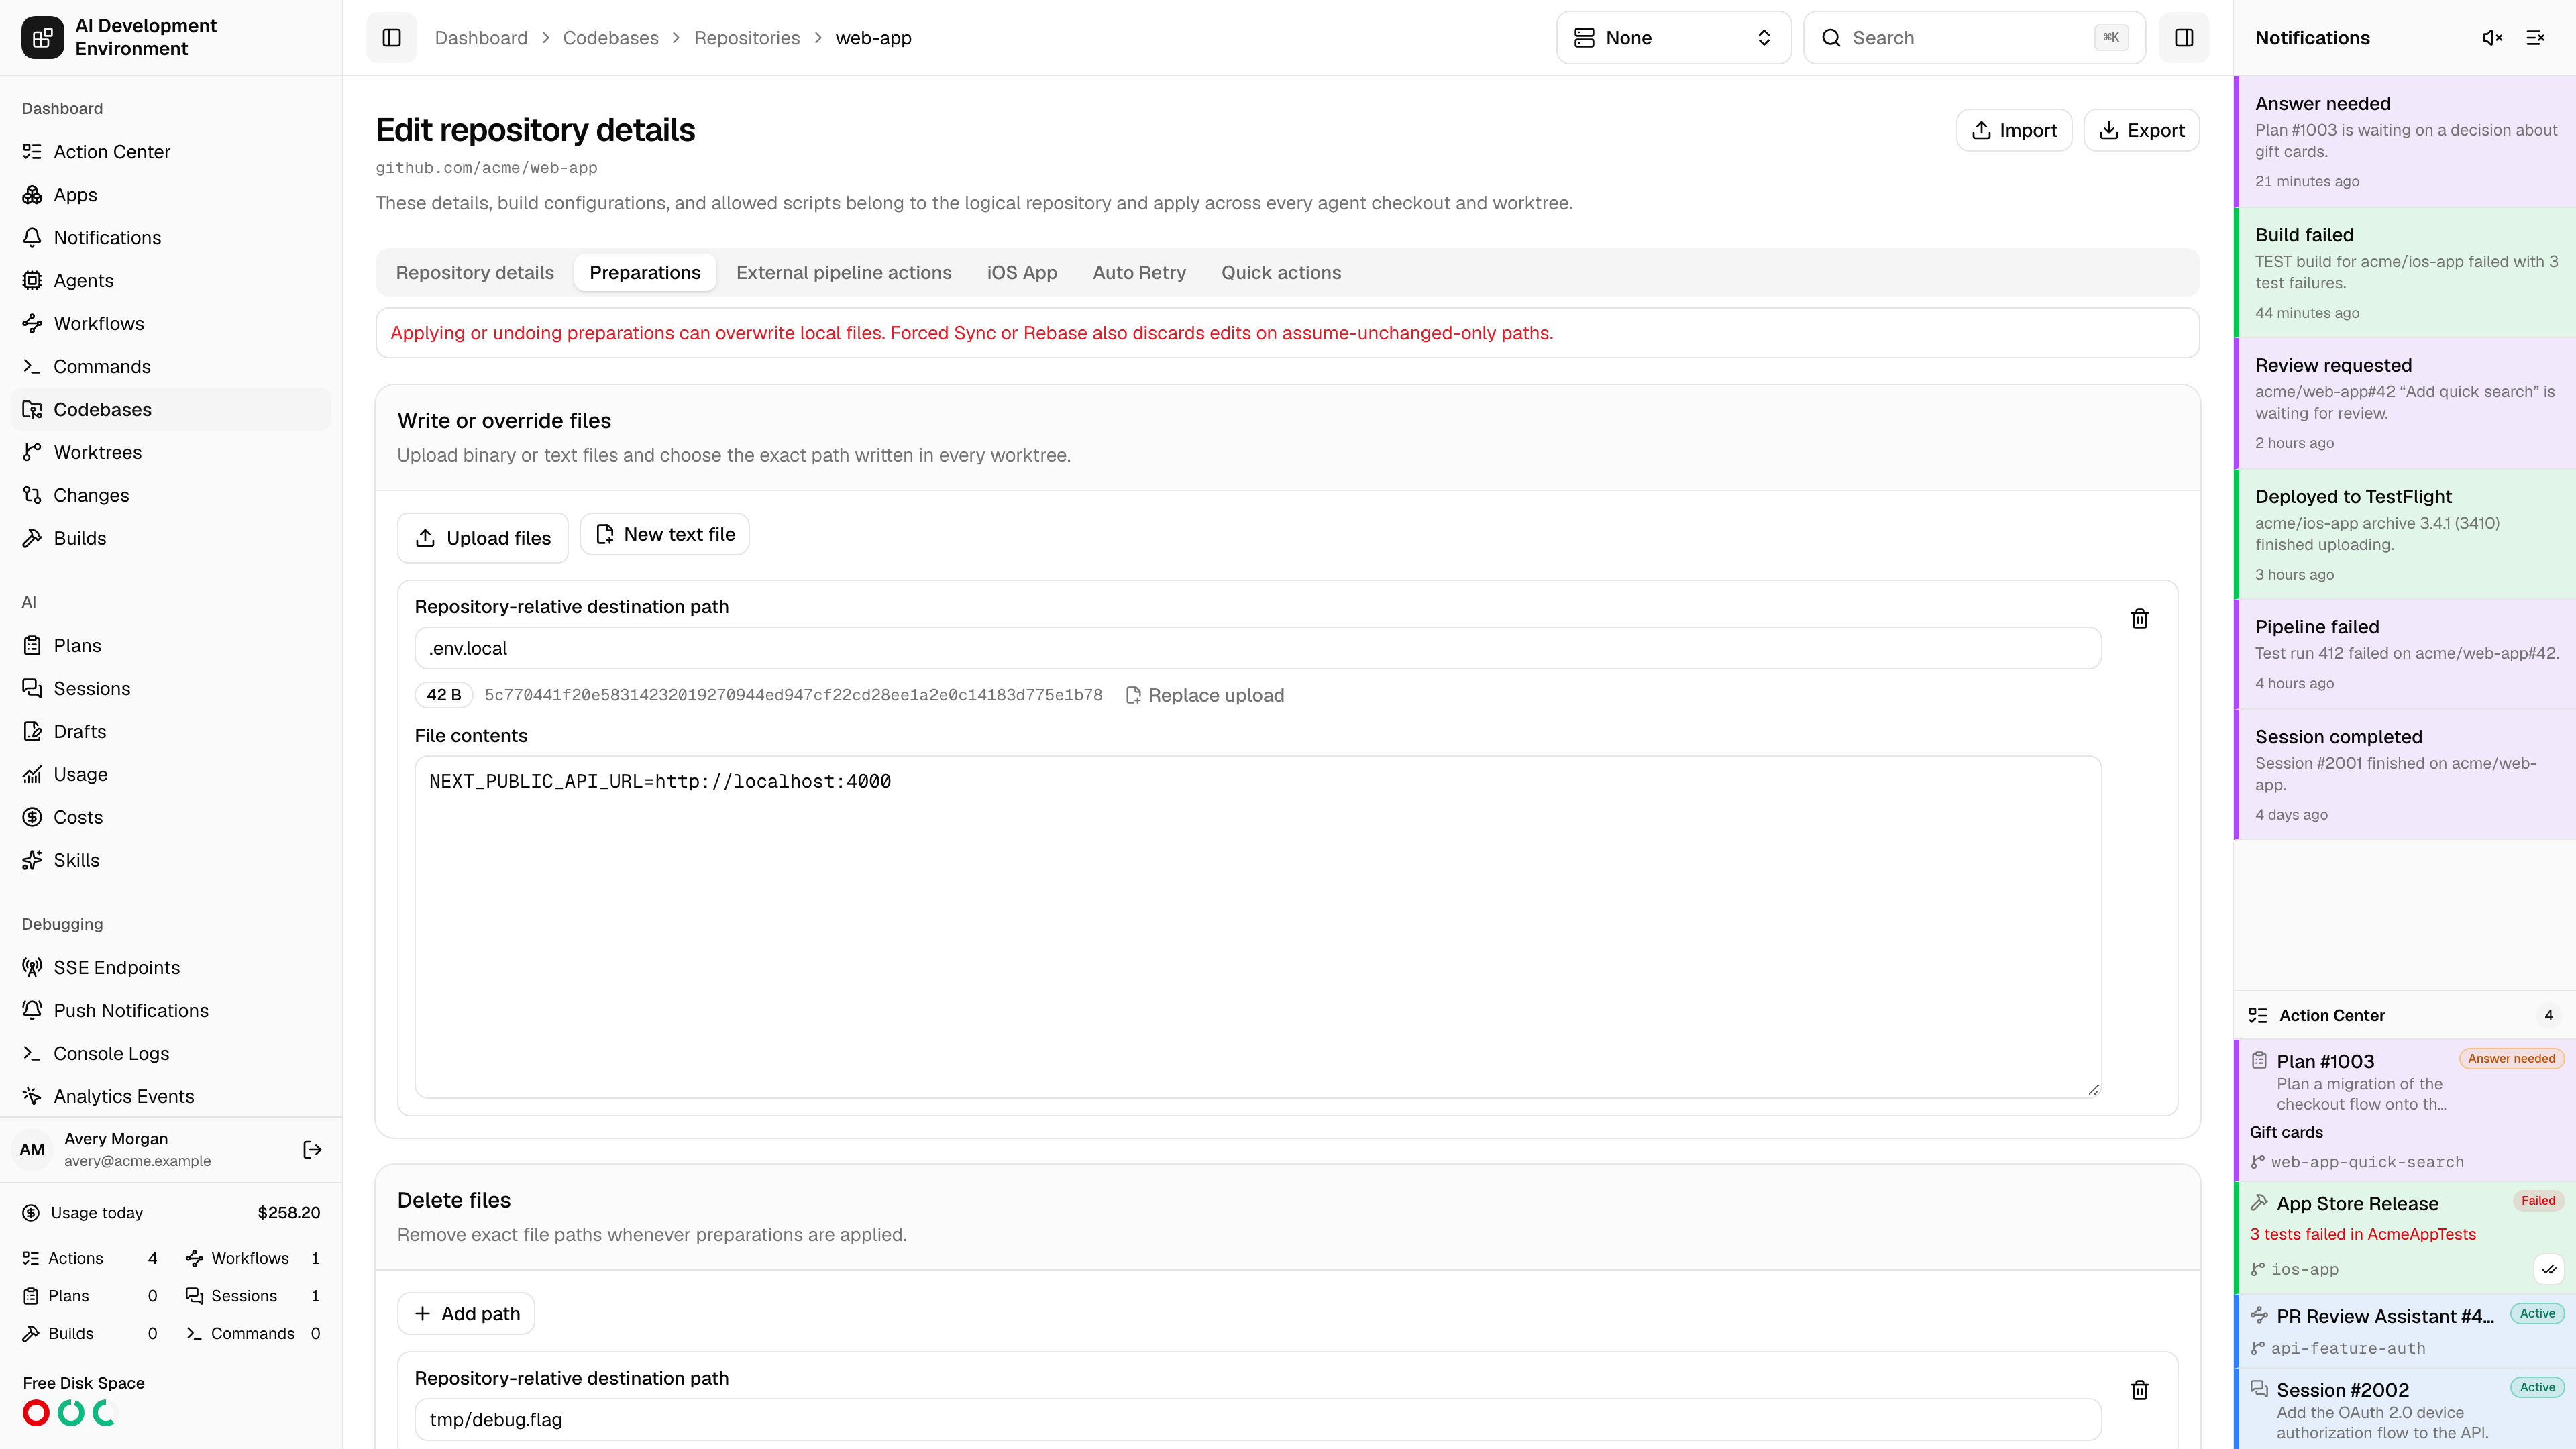Click the sign out icon next to Avery Morgan

click(312, 1150)
